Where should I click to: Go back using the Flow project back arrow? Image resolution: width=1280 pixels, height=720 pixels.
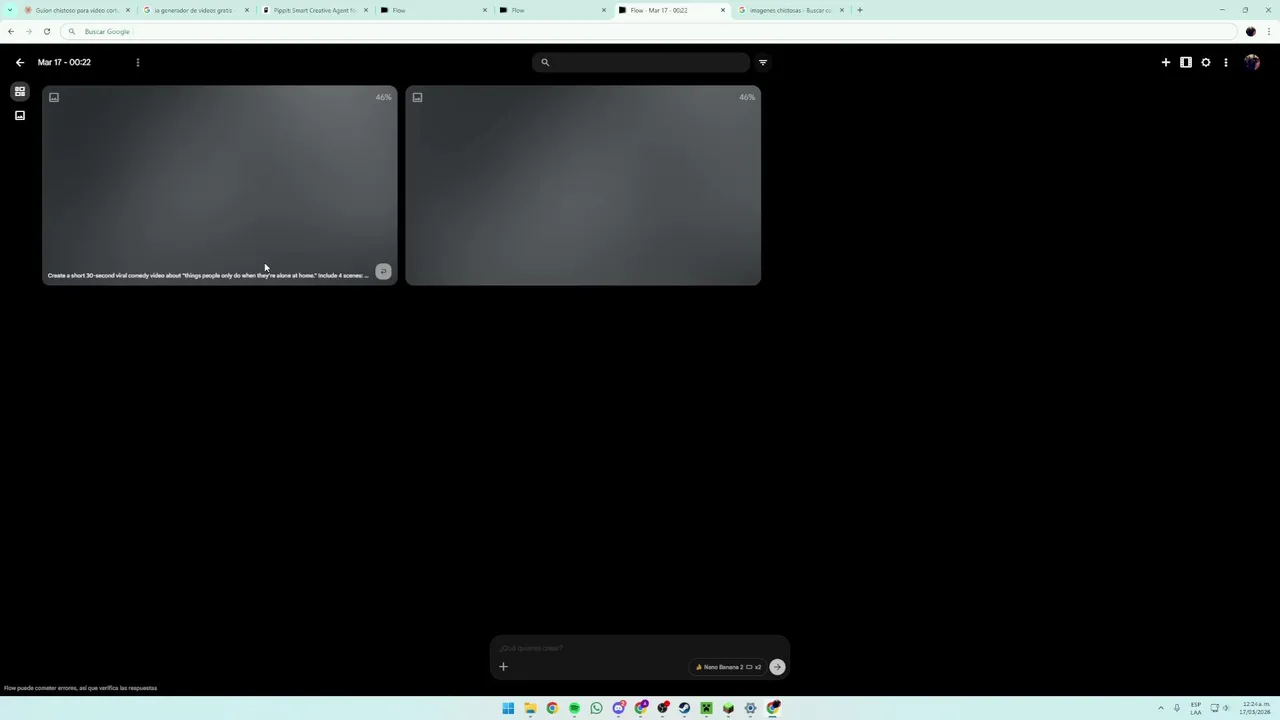click(20, 62)
